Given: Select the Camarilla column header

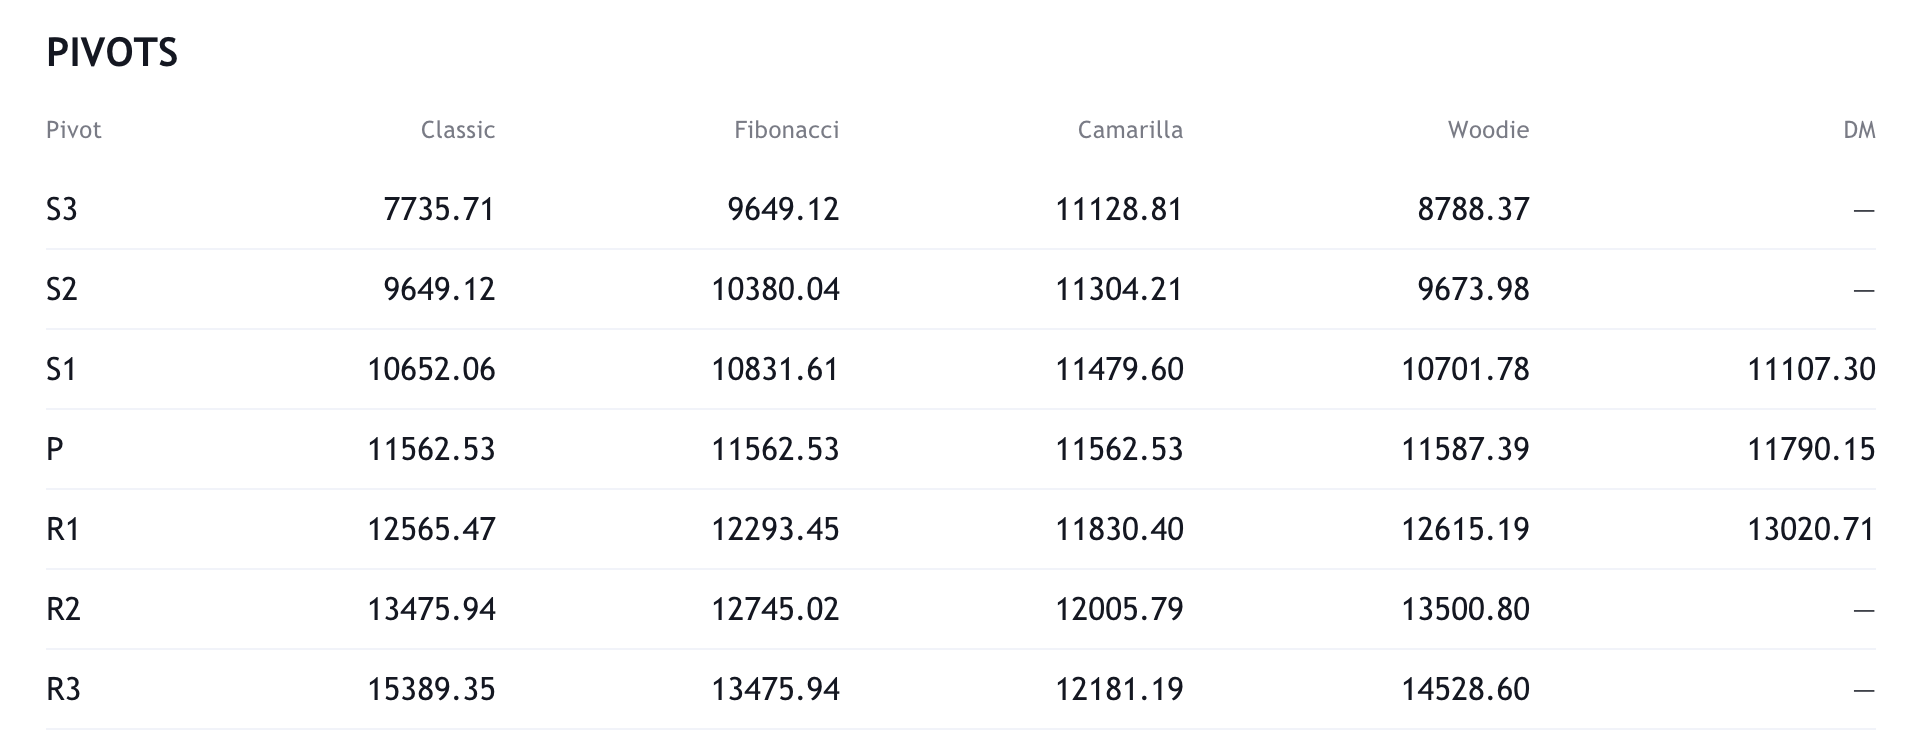Looking at the screenshot, I should click(x=1130, y=130).
